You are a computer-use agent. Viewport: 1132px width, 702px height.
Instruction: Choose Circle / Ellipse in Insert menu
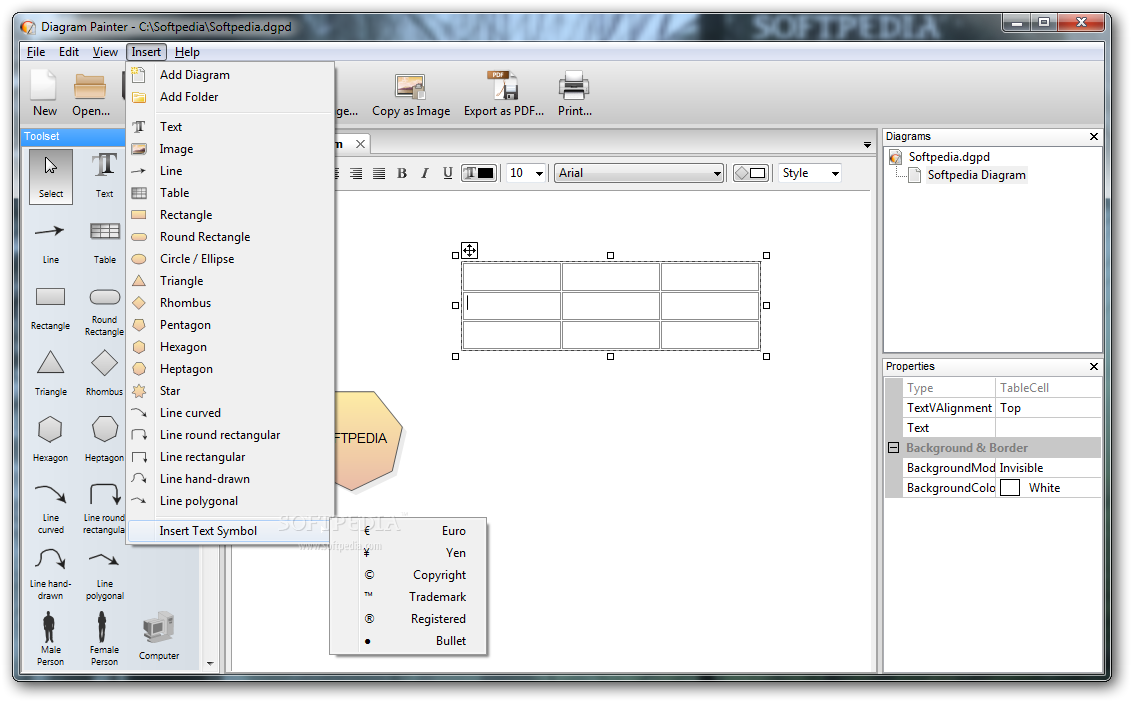pyautogui.click(x=230, y=259)
